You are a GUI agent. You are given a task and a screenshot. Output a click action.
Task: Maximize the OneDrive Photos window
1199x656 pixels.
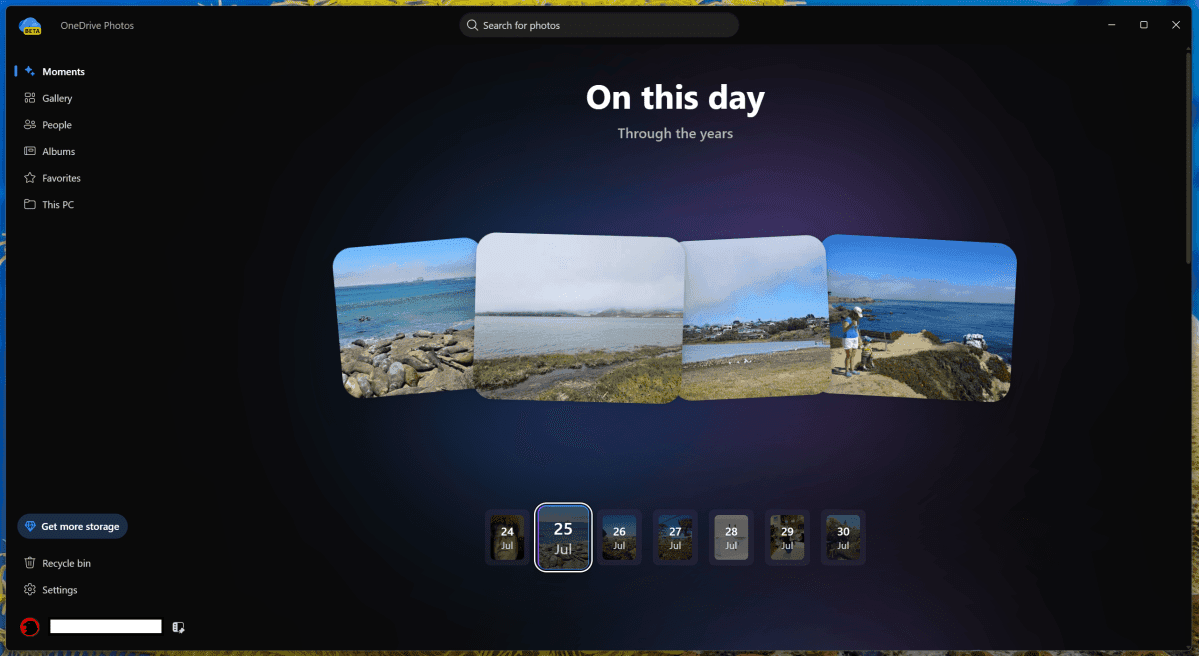click(1144, 25)
